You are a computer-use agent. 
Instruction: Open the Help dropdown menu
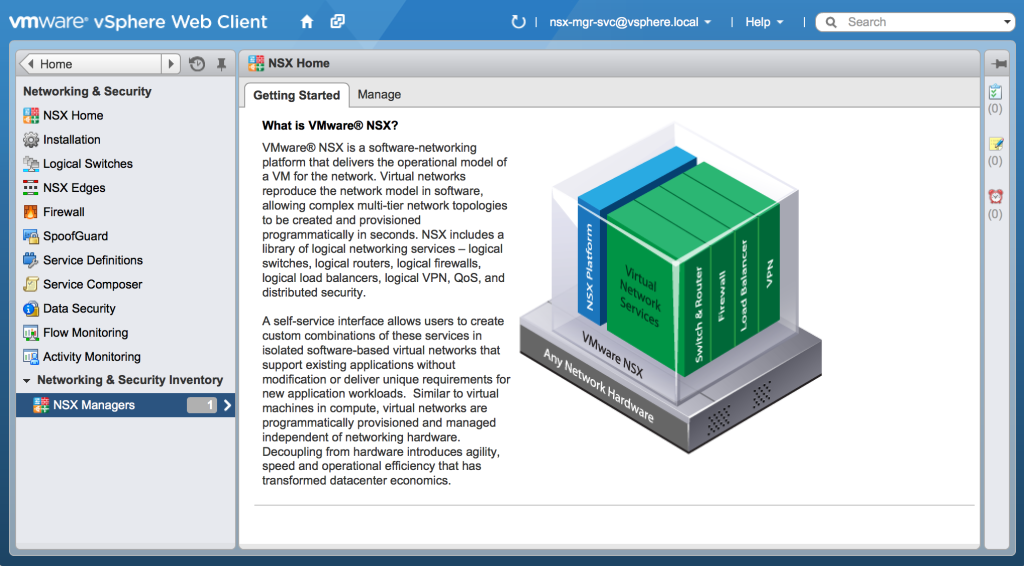point(764,22)
